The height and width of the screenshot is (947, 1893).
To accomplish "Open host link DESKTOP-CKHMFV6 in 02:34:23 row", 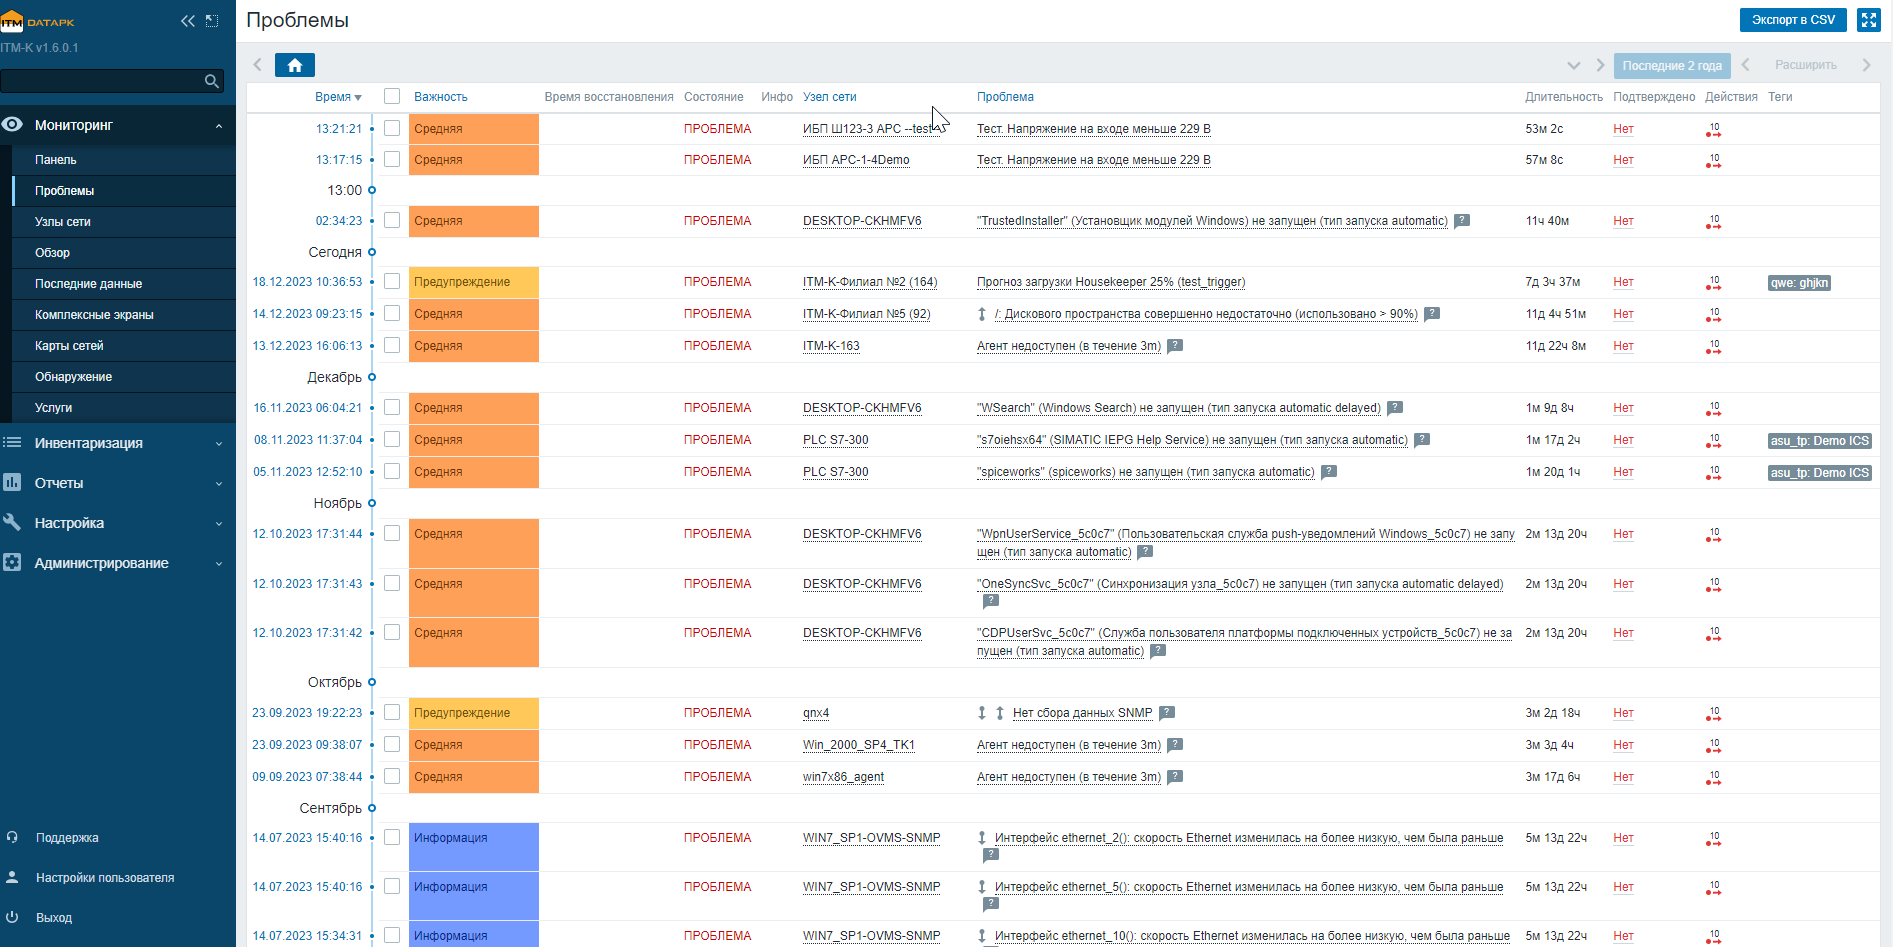I will click(862, 221).
